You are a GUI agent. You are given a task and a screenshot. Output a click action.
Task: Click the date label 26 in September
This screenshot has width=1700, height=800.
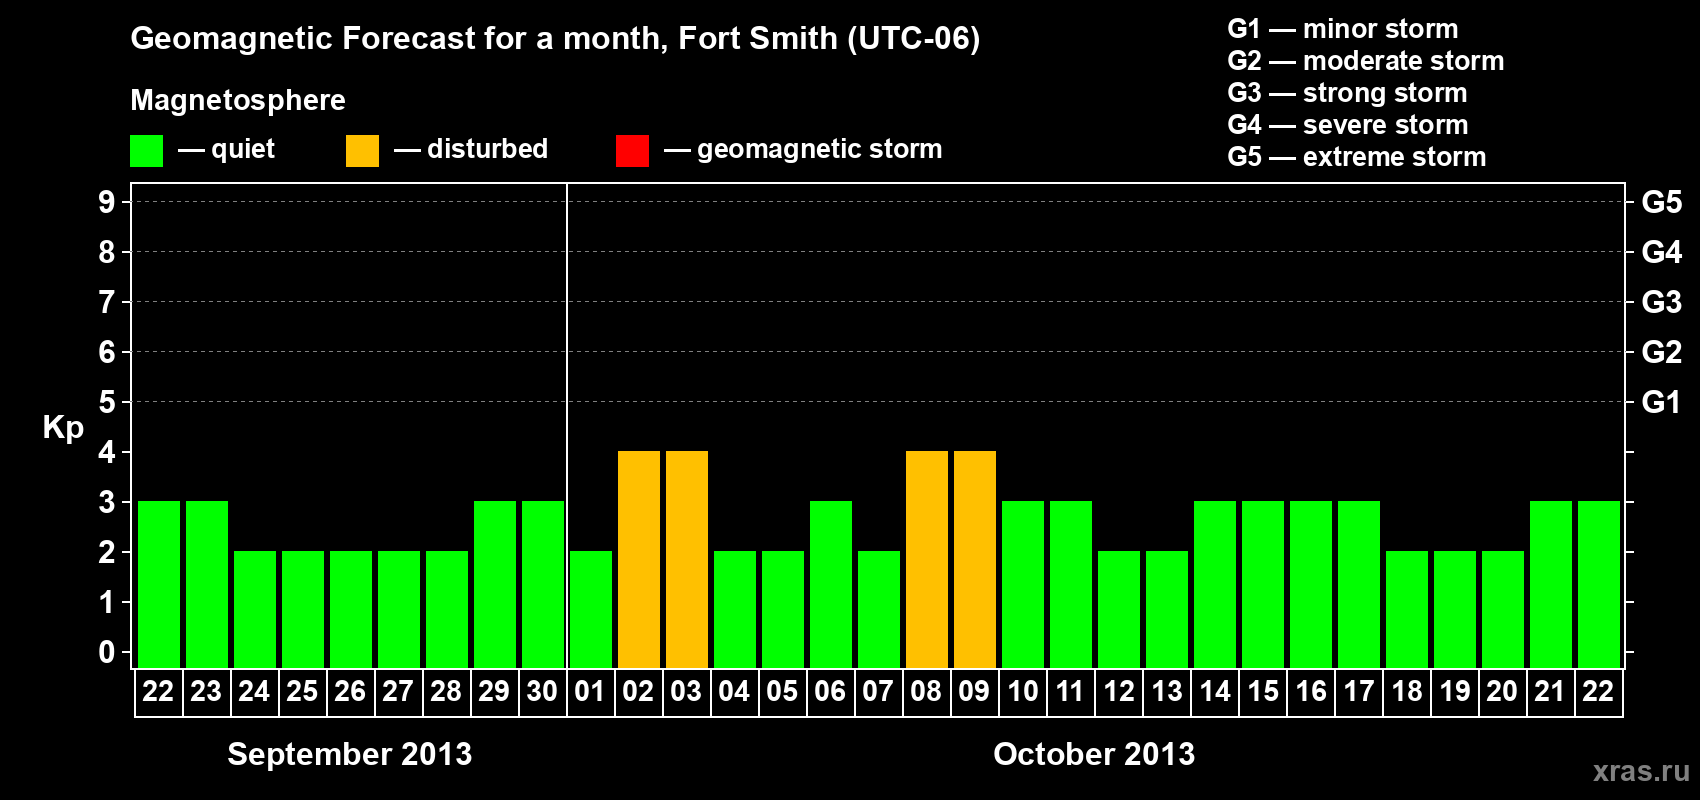coord(350,691)
